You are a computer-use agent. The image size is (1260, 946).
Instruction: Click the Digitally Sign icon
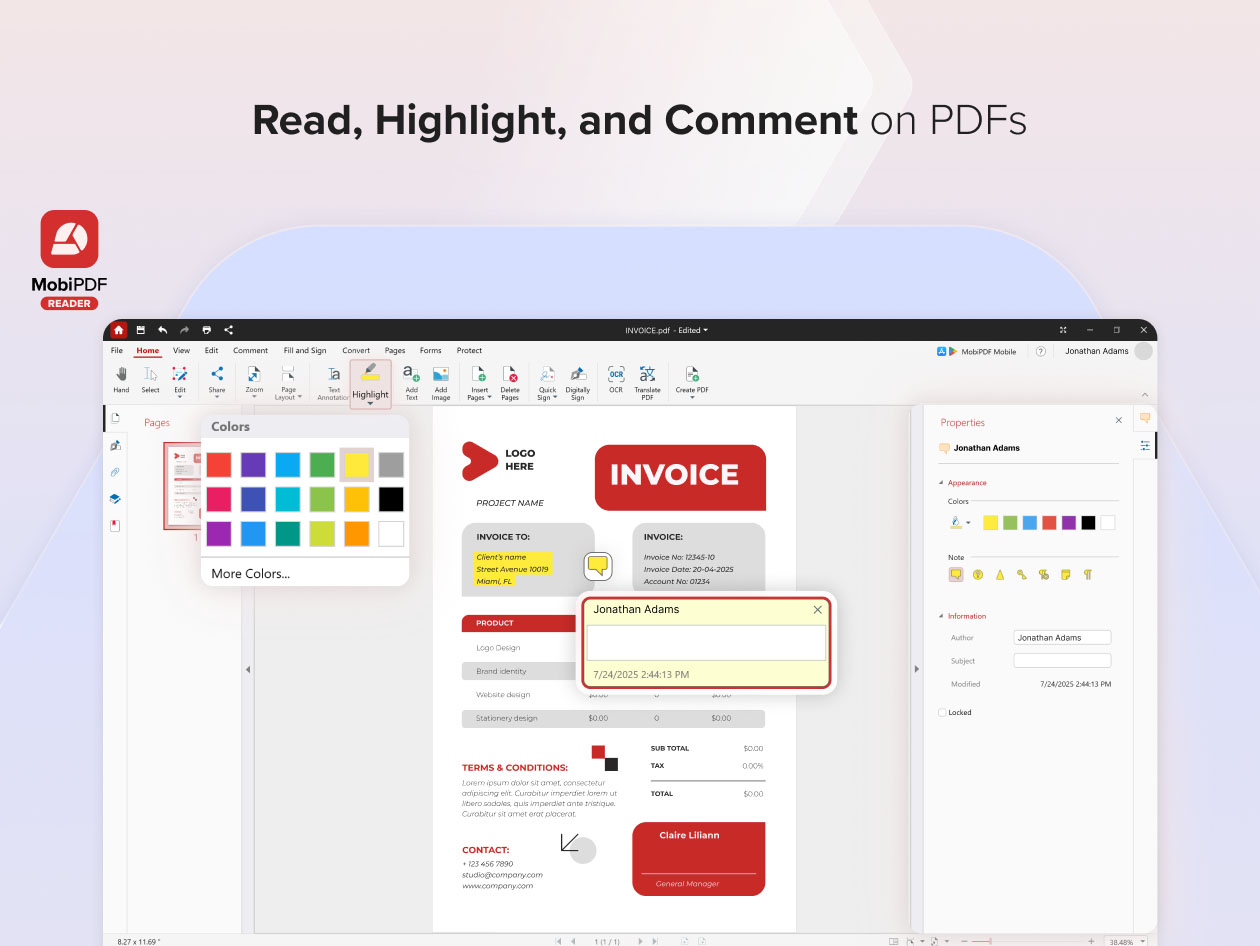(578, 378)
